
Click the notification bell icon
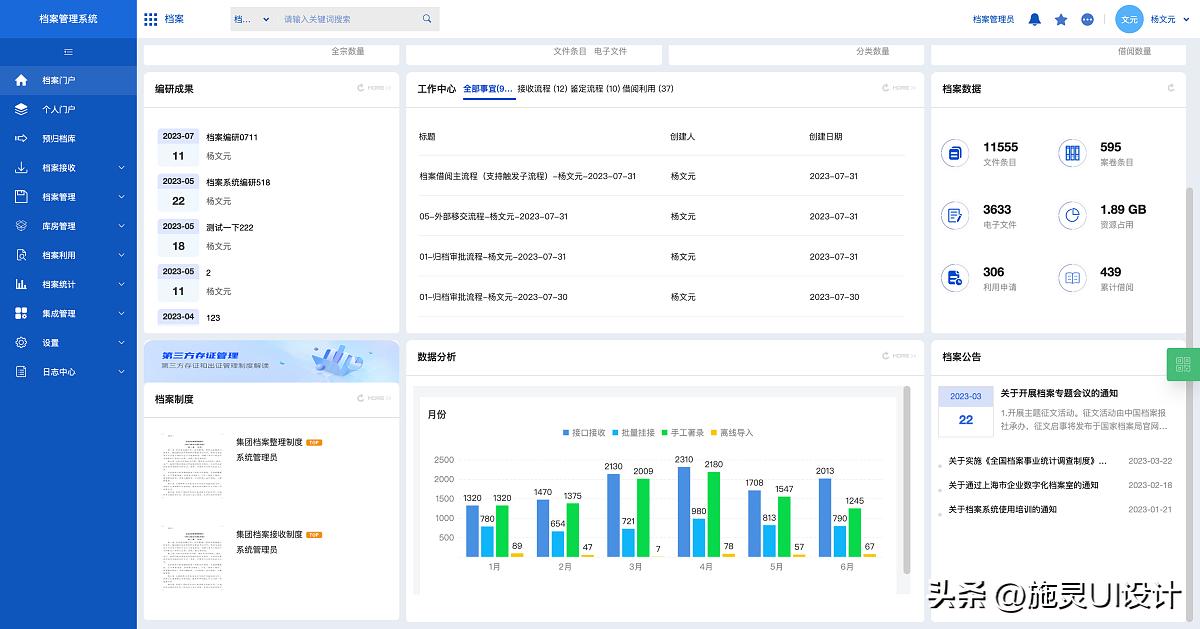1035,19
